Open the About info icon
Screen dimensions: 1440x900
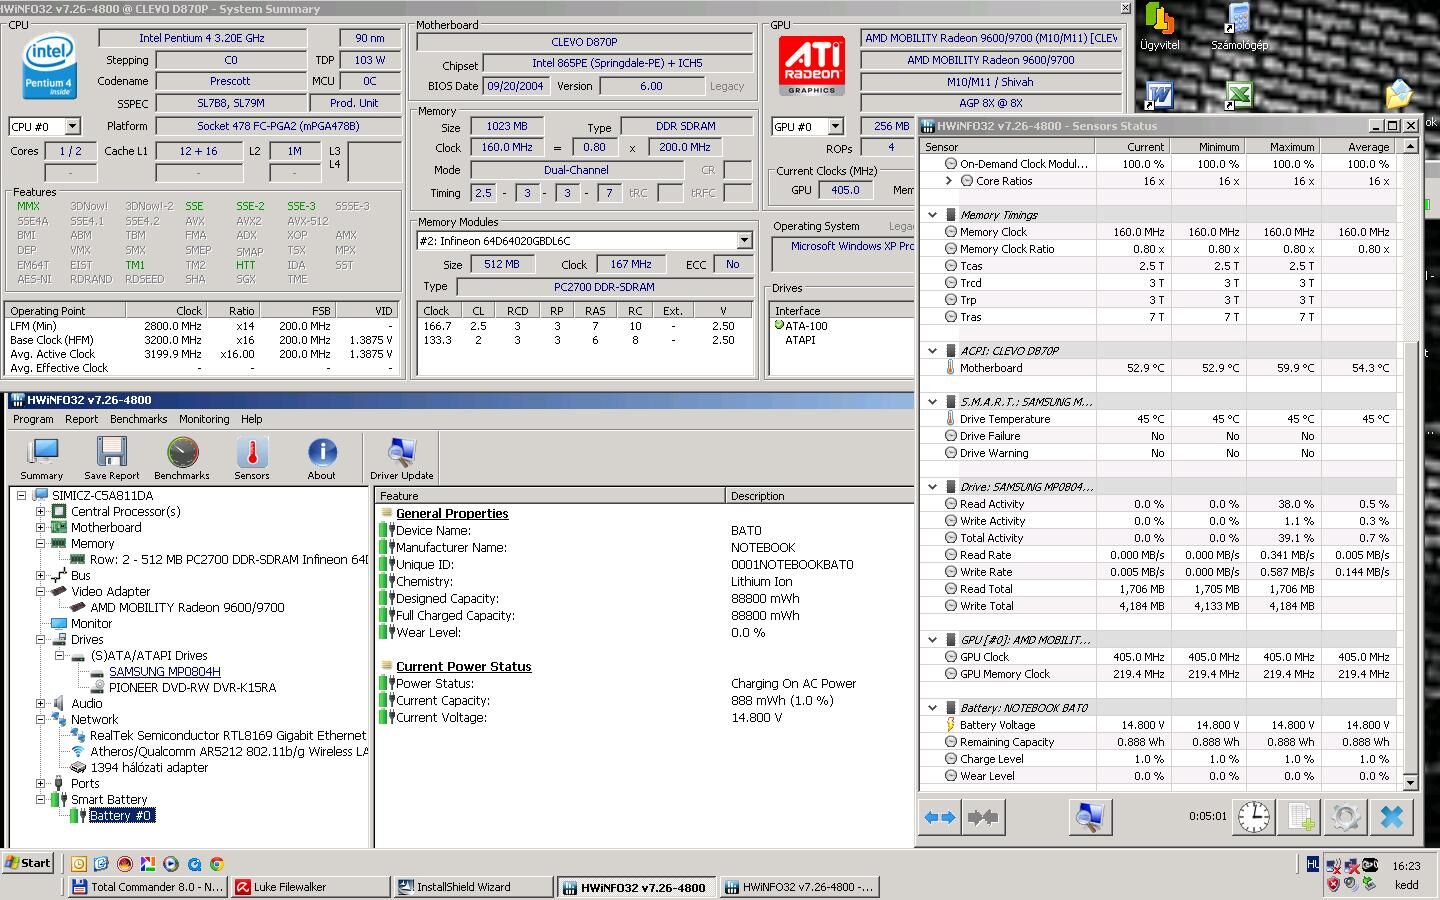click(x=322, y=459)
